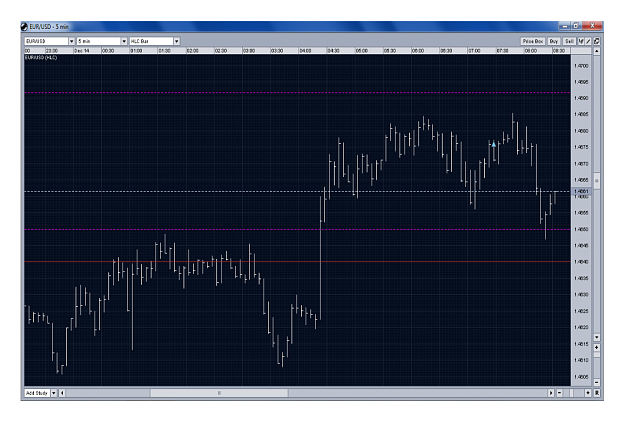Click the horizontal zoom out minus button
The image size is (625, 442).
(559, 393)
